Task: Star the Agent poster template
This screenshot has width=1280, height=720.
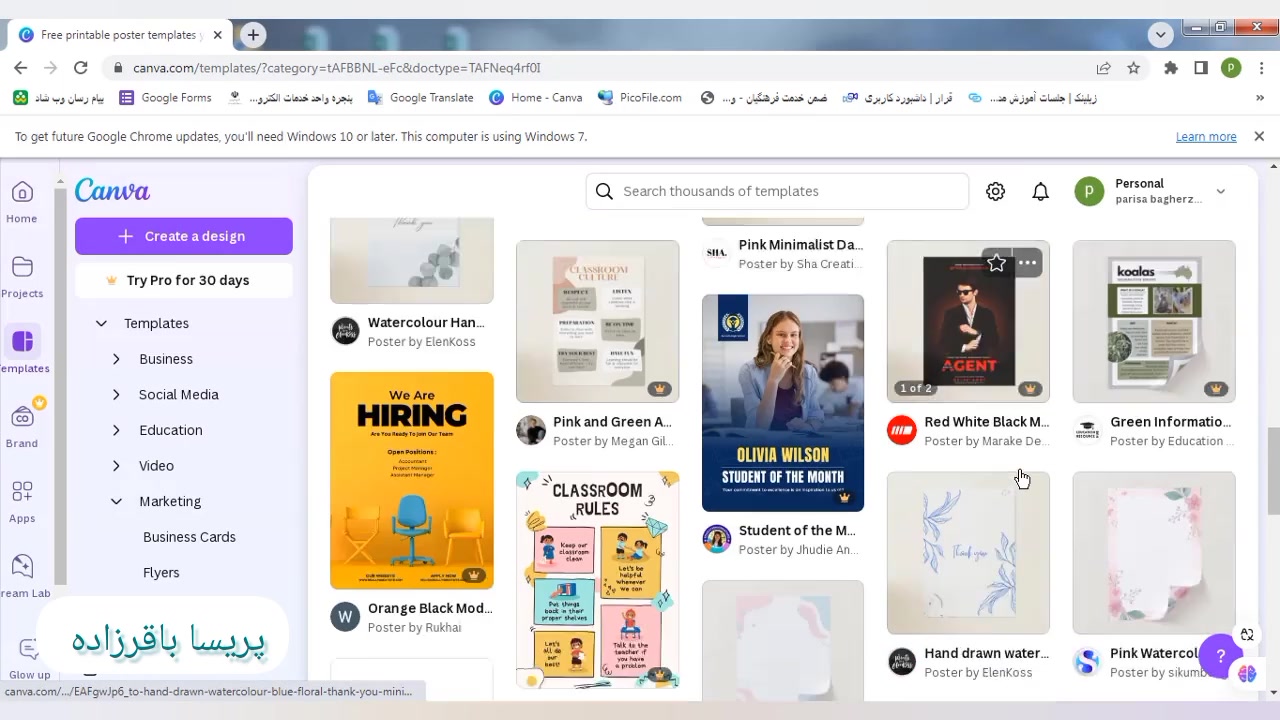Action: (996, 263)
